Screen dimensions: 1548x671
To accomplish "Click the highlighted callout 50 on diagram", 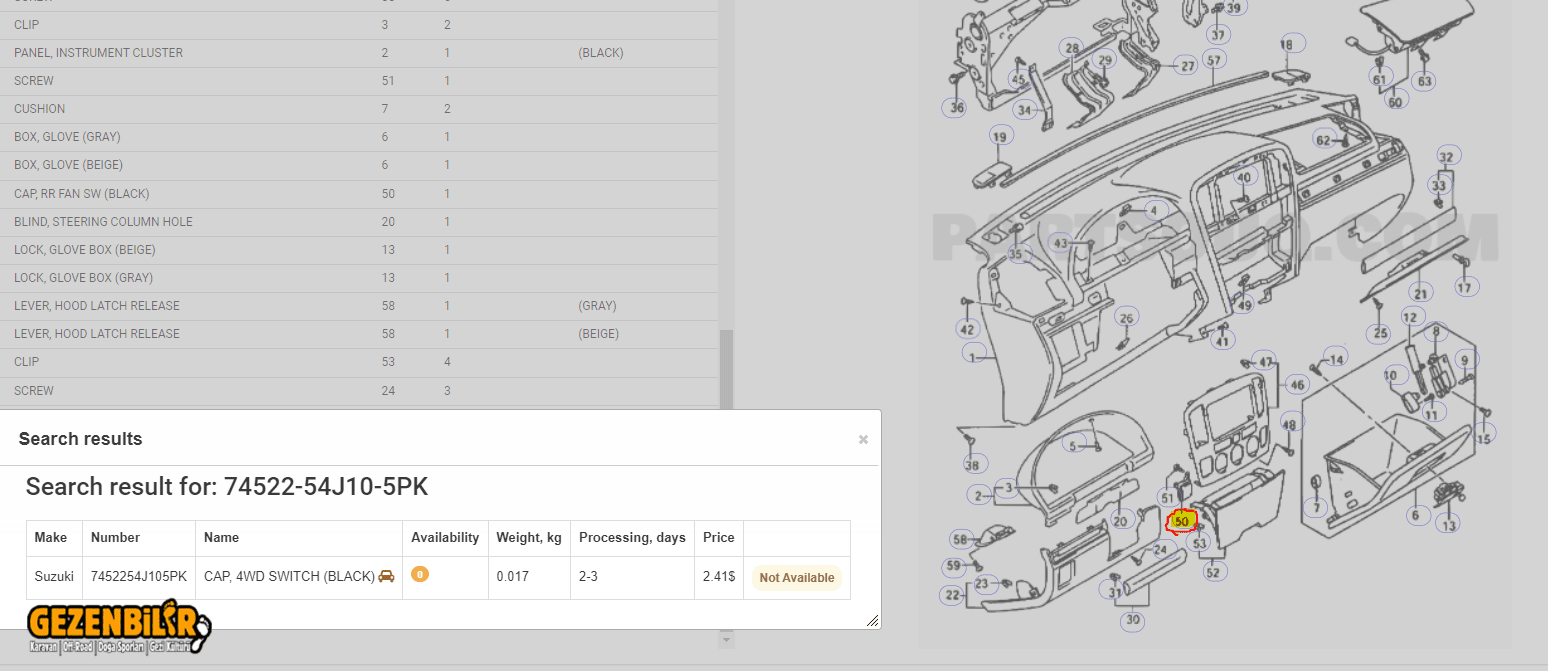I will point(1182,521).
